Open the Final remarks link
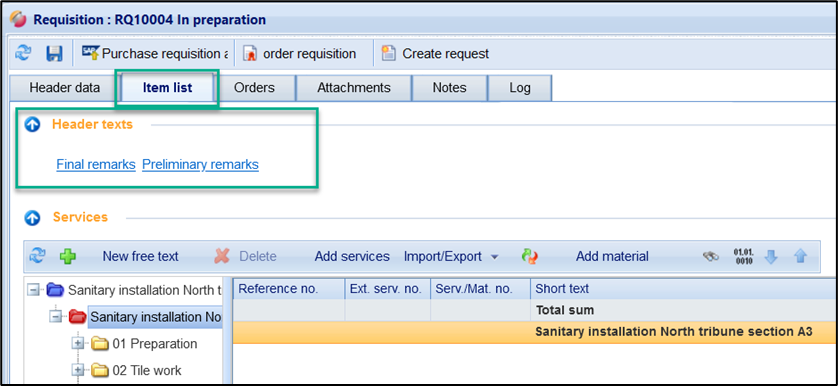Viewport: 838px width, 386px height. 96,164
